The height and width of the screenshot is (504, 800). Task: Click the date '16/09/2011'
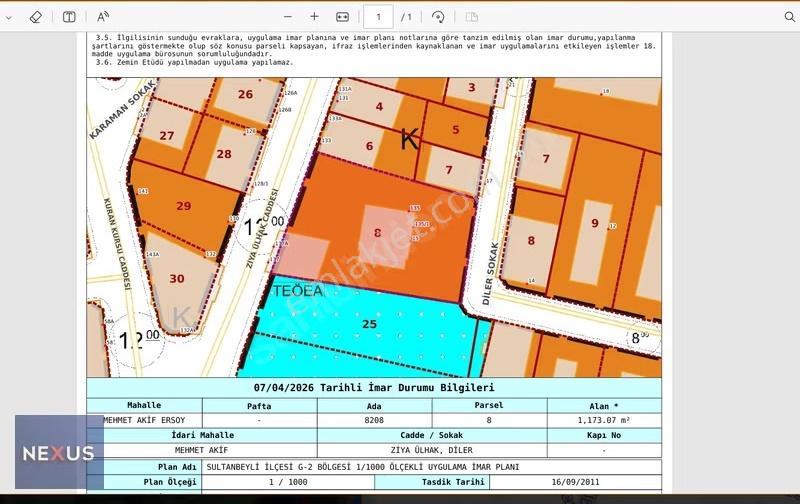click(576, 482)
